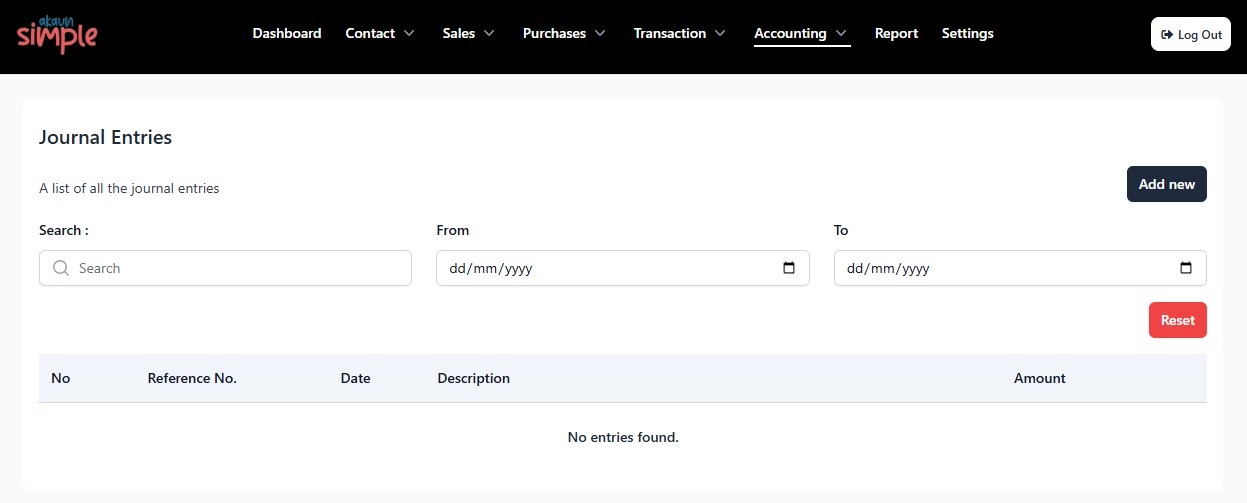Image resolution: width=1247 pixels, height=503 pixels.
Task: Go to the Dashboard page
Action: (x=287, y=33)
